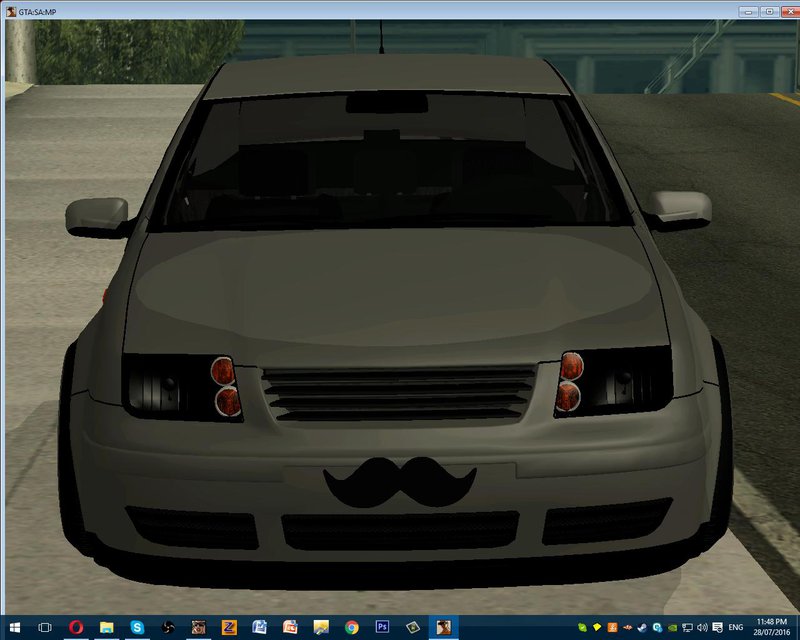Viewport: 800px width, 640px height.
Task: Open PowerPoint from the taskbar
Action: (290, 627)
